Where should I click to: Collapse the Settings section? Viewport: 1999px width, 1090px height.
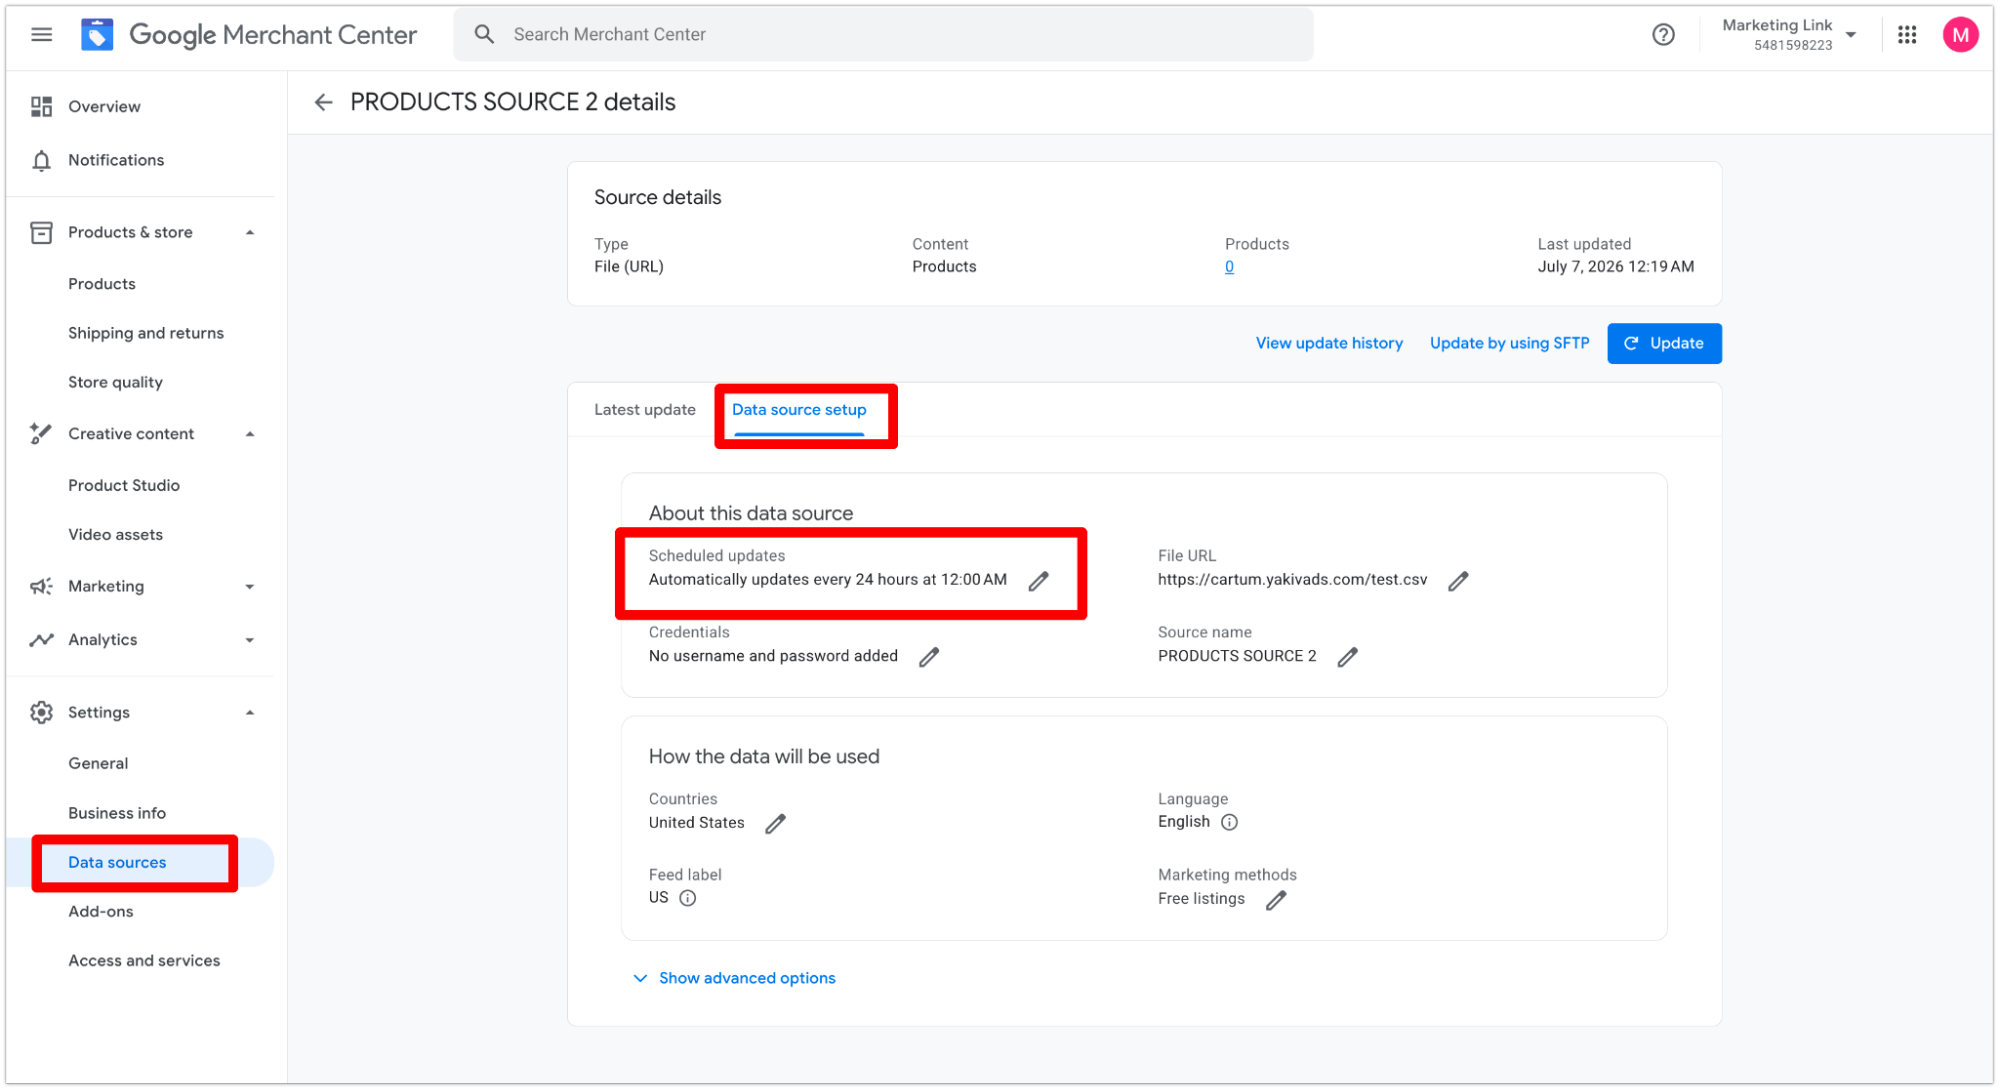(x=250, y=713)
